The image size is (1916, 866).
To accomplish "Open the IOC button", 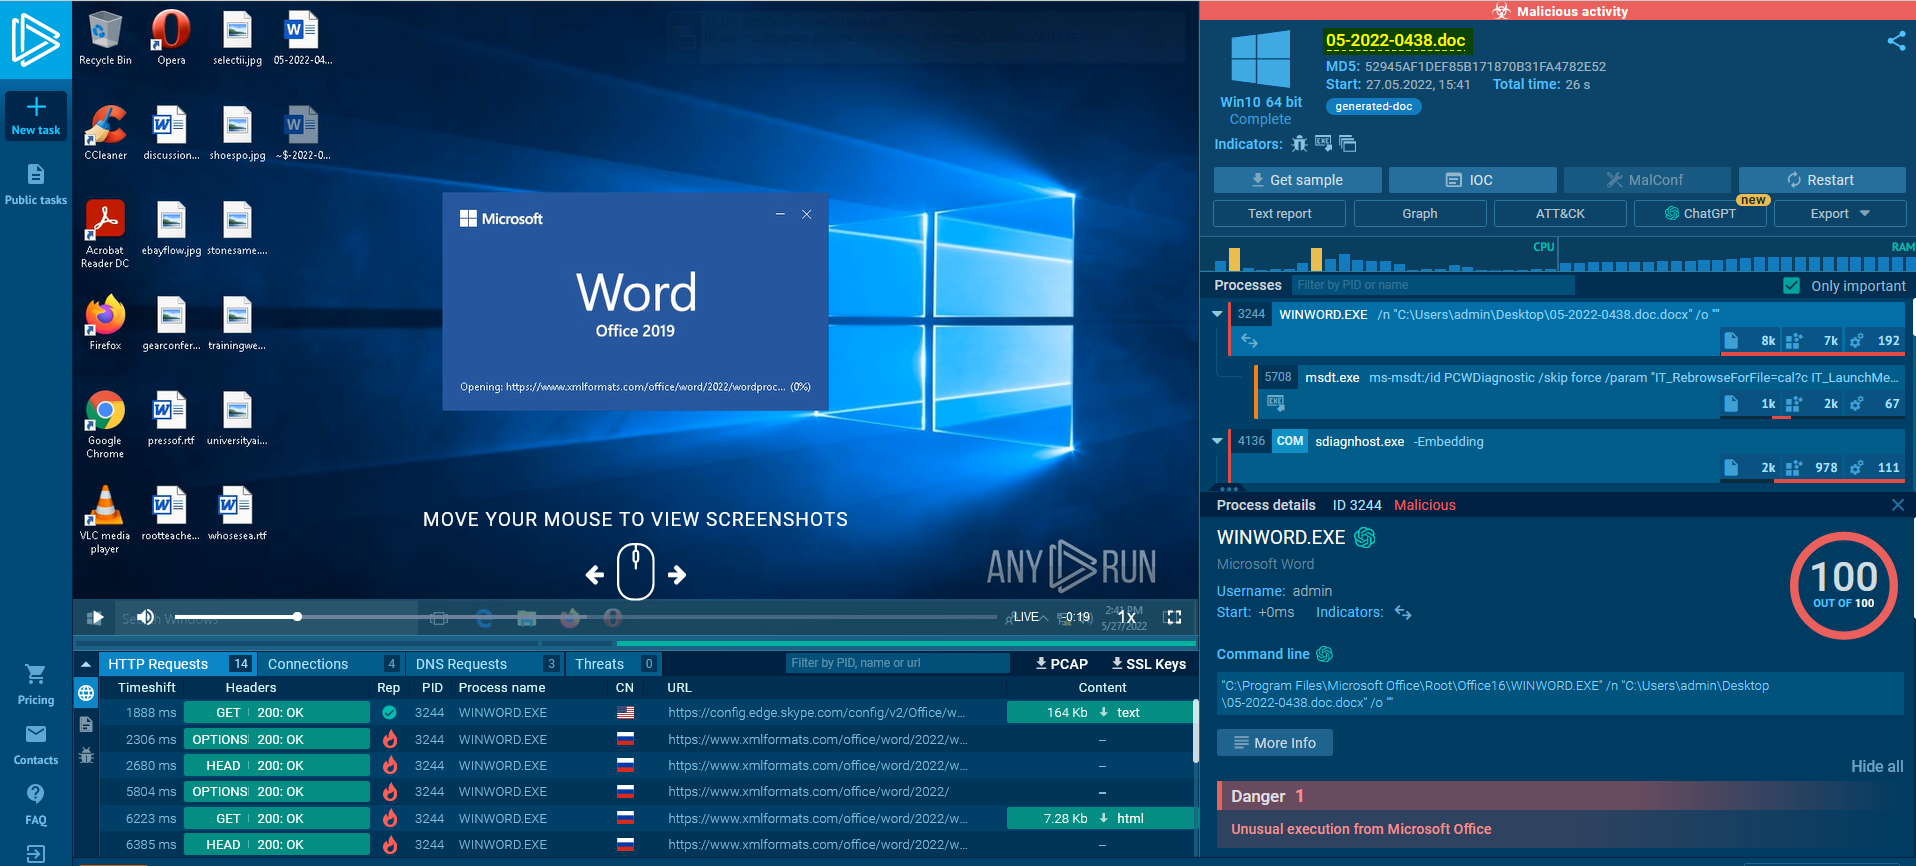I will (1472, 180).
